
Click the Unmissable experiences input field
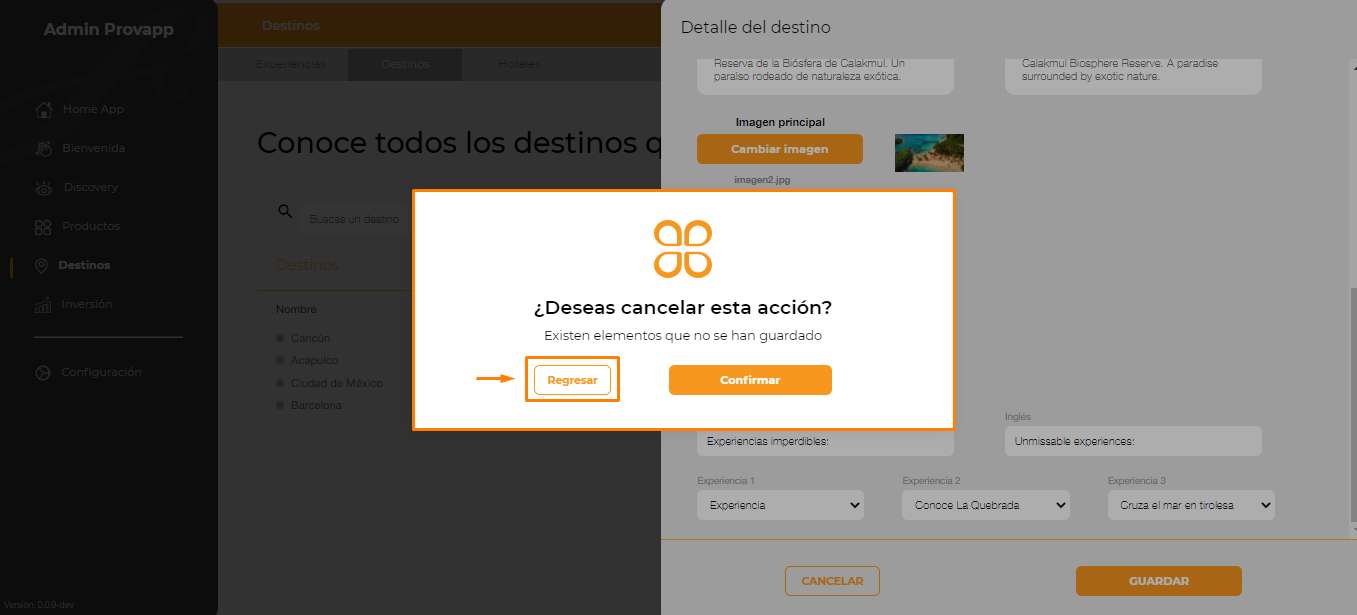coord(1133,441)
